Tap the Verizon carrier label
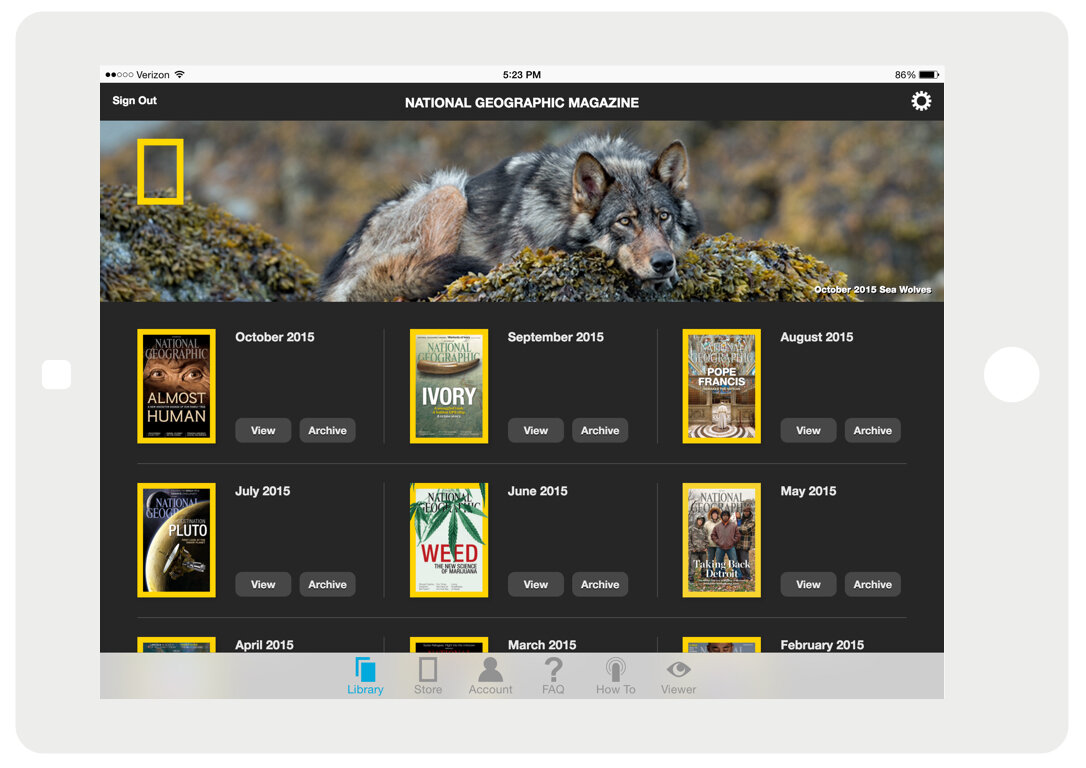This screenshot has width=1086, height=768. tap(152, 75)
